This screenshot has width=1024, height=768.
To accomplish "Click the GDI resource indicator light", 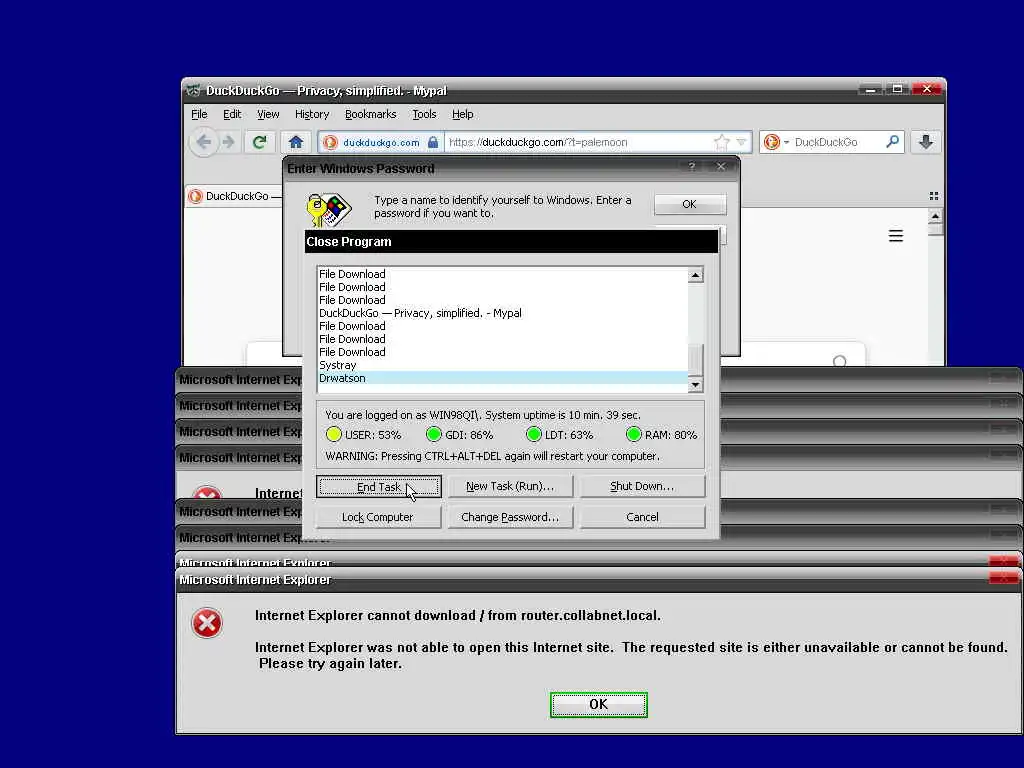I will (x=434, y=434).
